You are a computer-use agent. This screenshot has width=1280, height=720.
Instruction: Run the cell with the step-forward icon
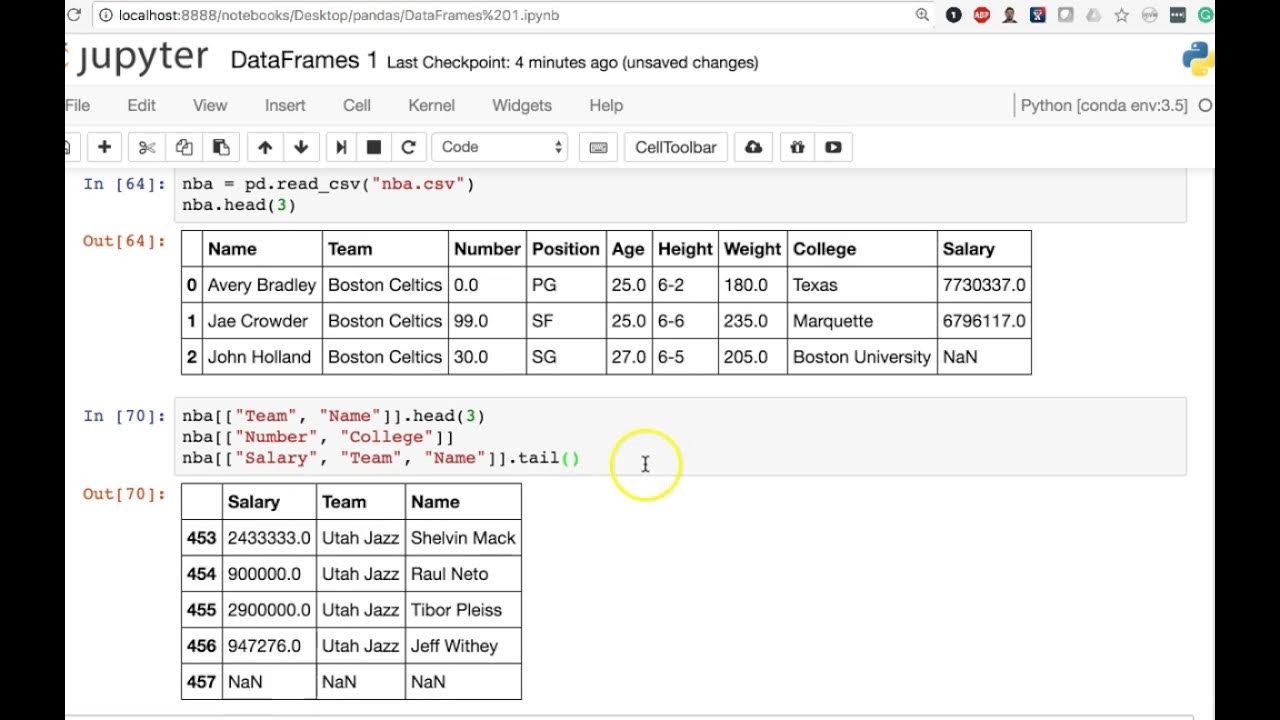tap(341, 147)
